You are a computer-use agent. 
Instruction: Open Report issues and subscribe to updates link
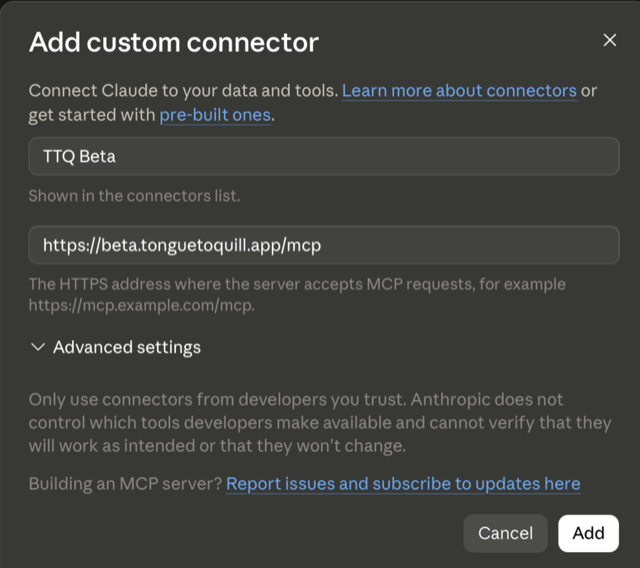point(403,484)
